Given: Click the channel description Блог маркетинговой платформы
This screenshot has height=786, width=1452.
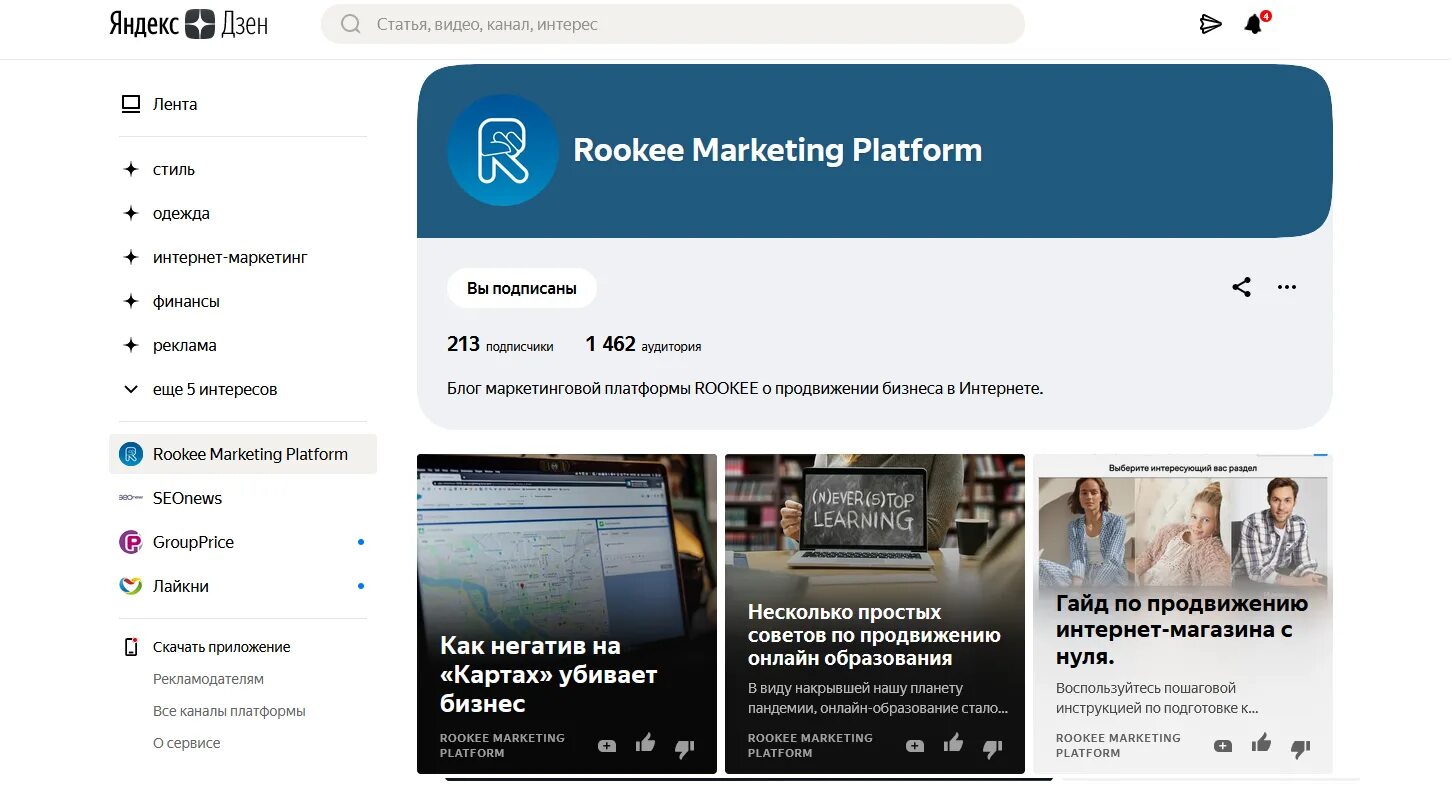Looking at the screenshot, I should click(x=745, y=388).
